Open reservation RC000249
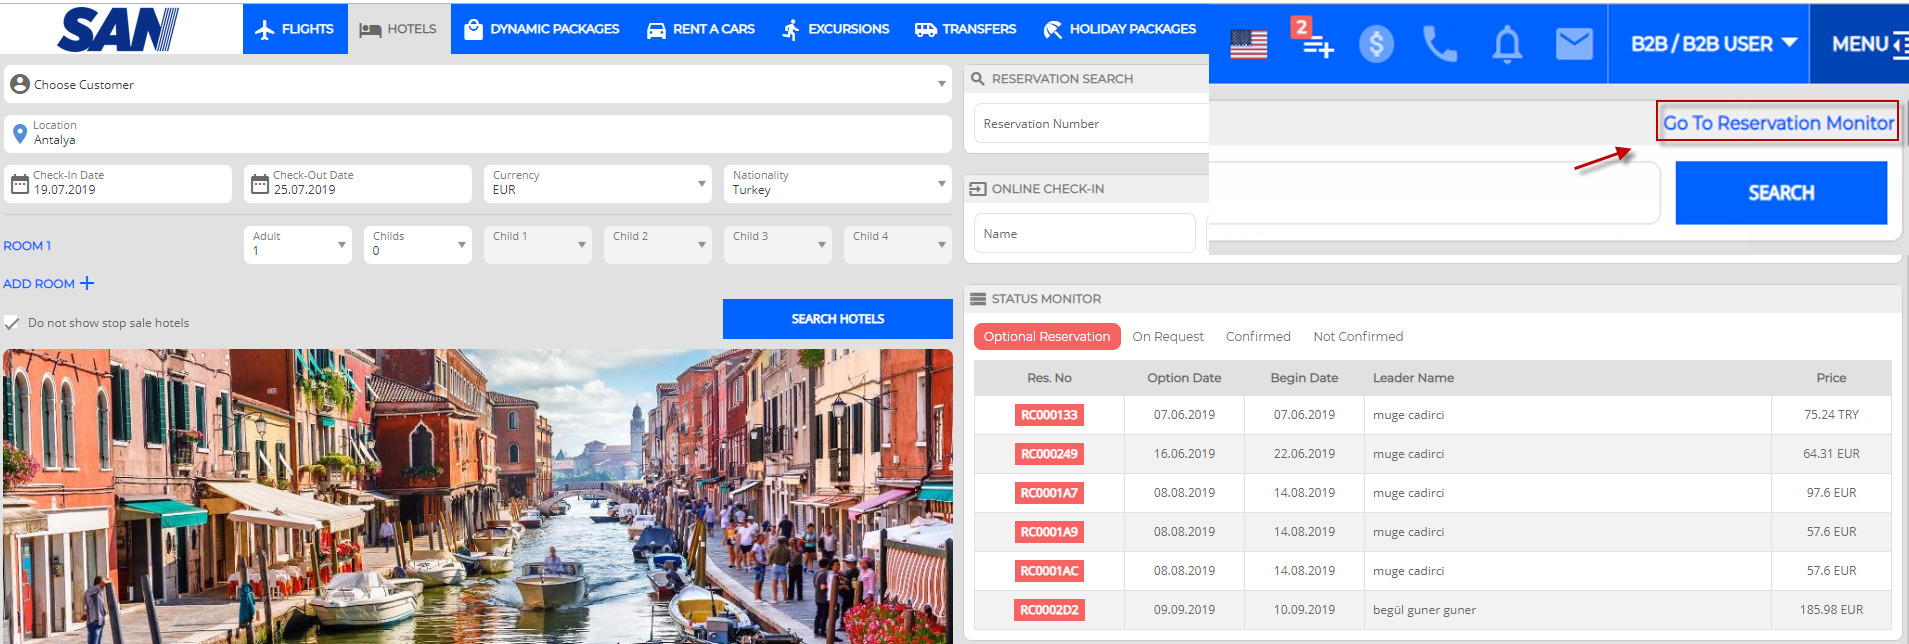The height and width of the screenshot is (644, 1909). pos(1049,454)
